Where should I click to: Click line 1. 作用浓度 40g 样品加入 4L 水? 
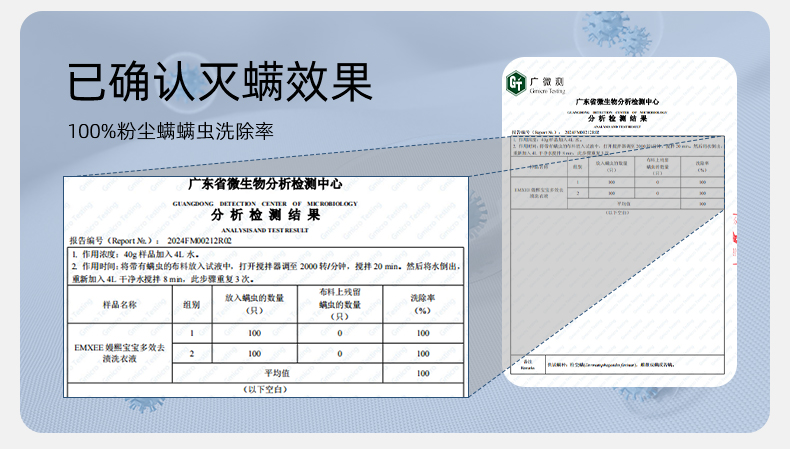135,254
